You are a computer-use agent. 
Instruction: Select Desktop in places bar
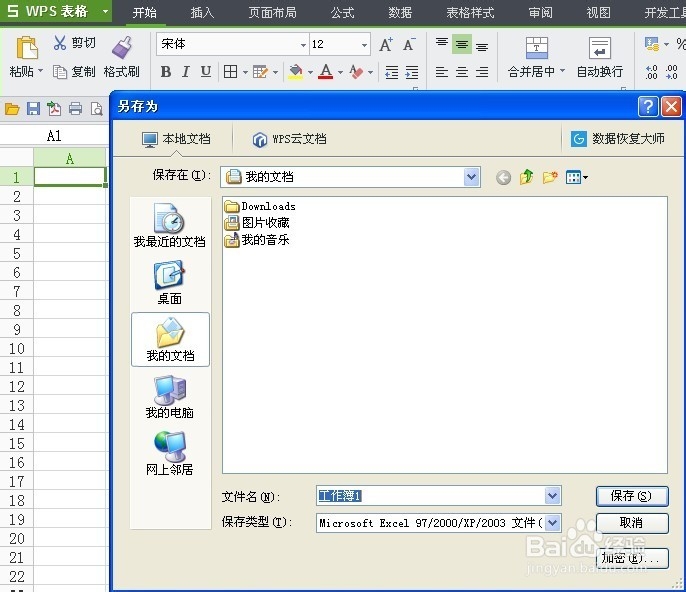(x=169, y=283)
